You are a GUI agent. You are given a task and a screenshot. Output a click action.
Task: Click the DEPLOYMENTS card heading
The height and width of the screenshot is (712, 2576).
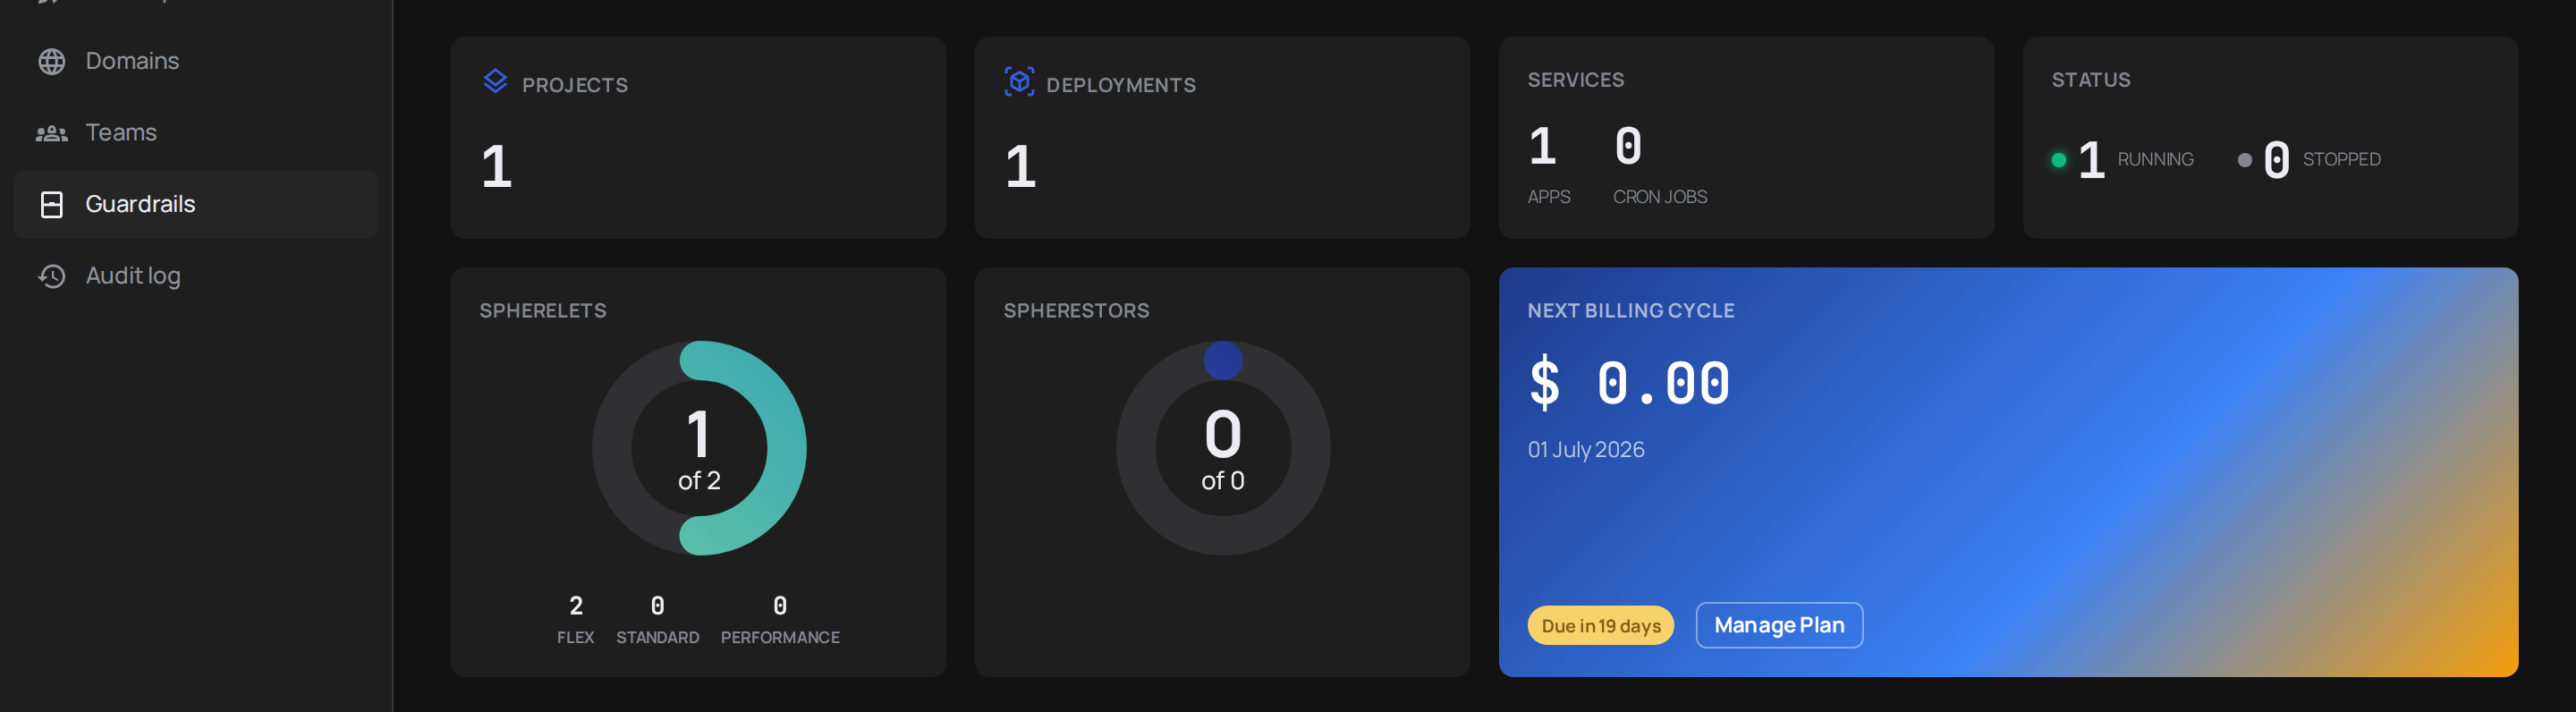(x=1121, y=85)
